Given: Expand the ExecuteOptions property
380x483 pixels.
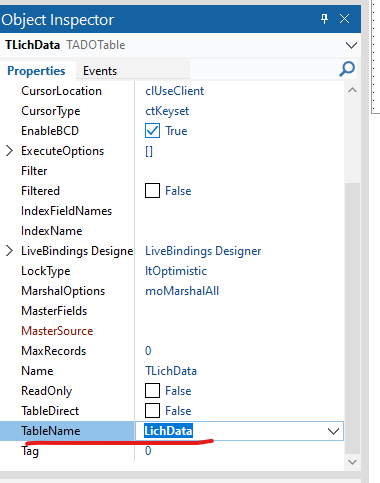Looking at the screenshot, I should 9,151.
